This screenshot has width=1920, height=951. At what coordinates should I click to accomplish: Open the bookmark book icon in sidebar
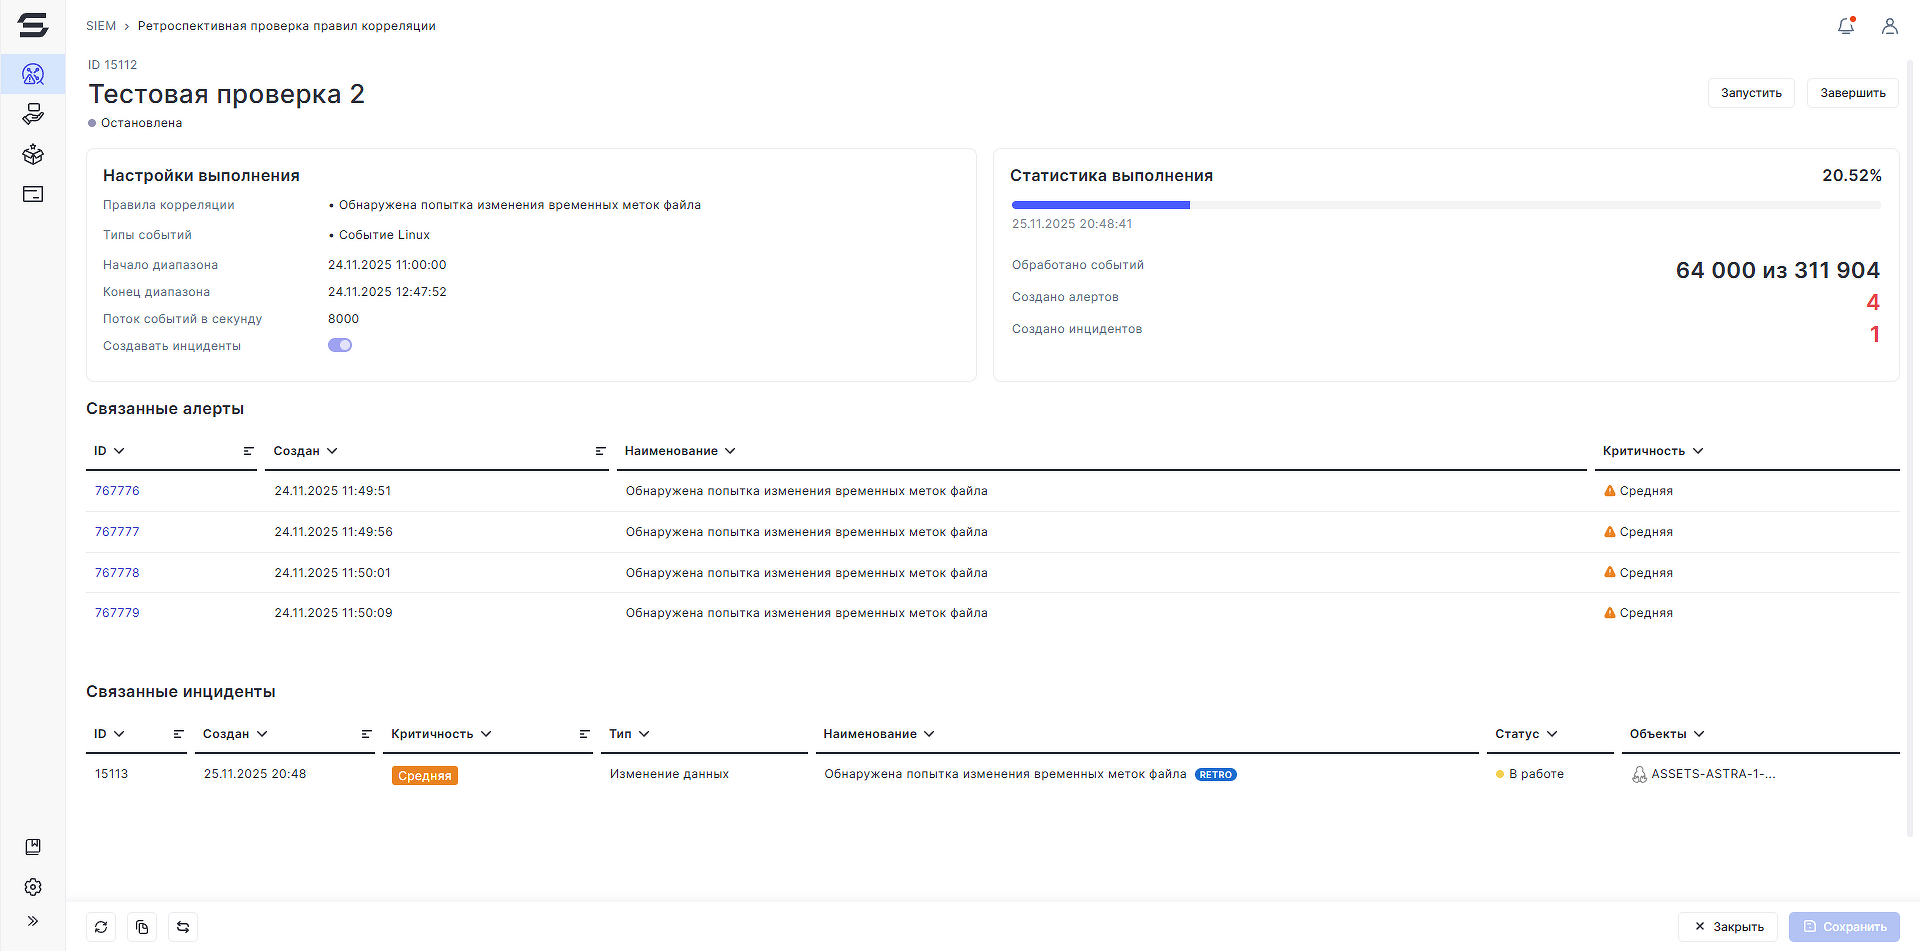33,847
